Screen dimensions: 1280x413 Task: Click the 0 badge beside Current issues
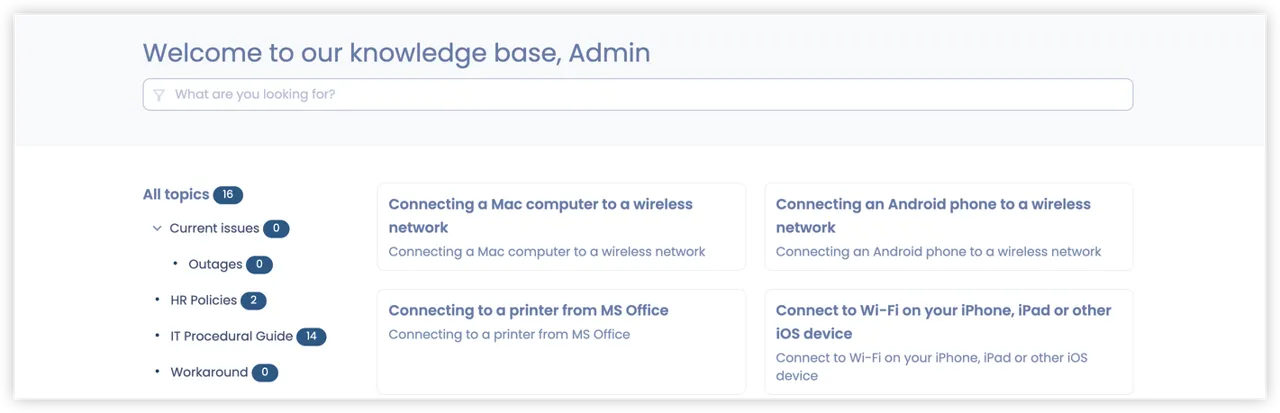point(276,229)
